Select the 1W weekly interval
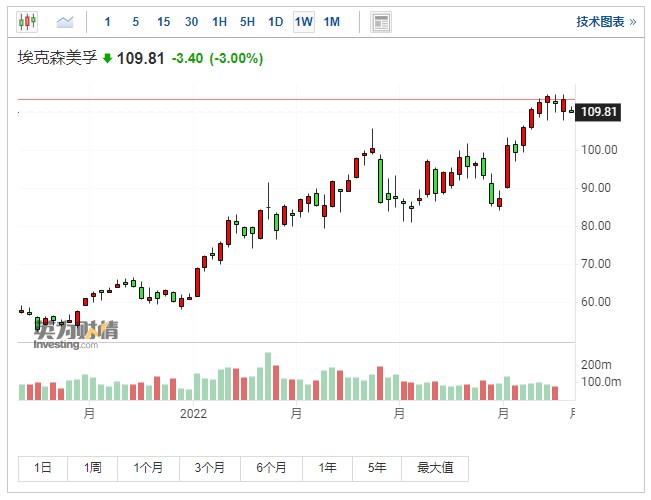 (303, 21)
